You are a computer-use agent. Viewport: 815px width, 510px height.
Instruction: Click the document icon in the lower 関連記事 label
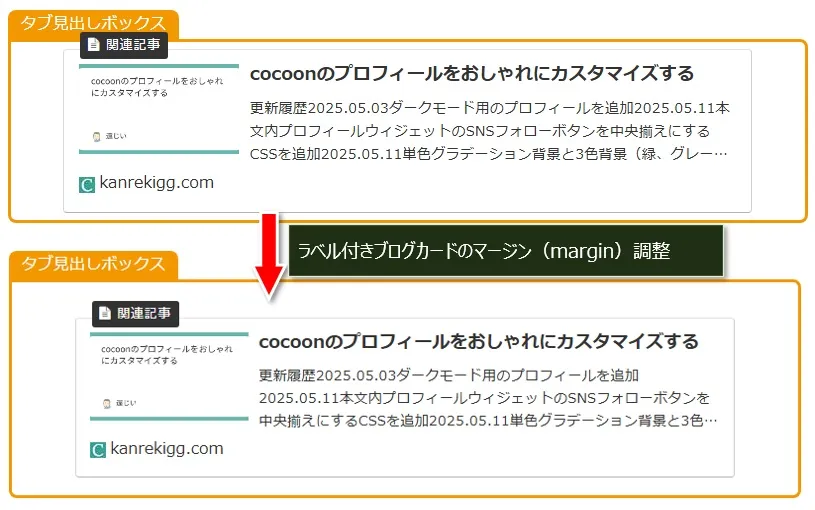106,313
